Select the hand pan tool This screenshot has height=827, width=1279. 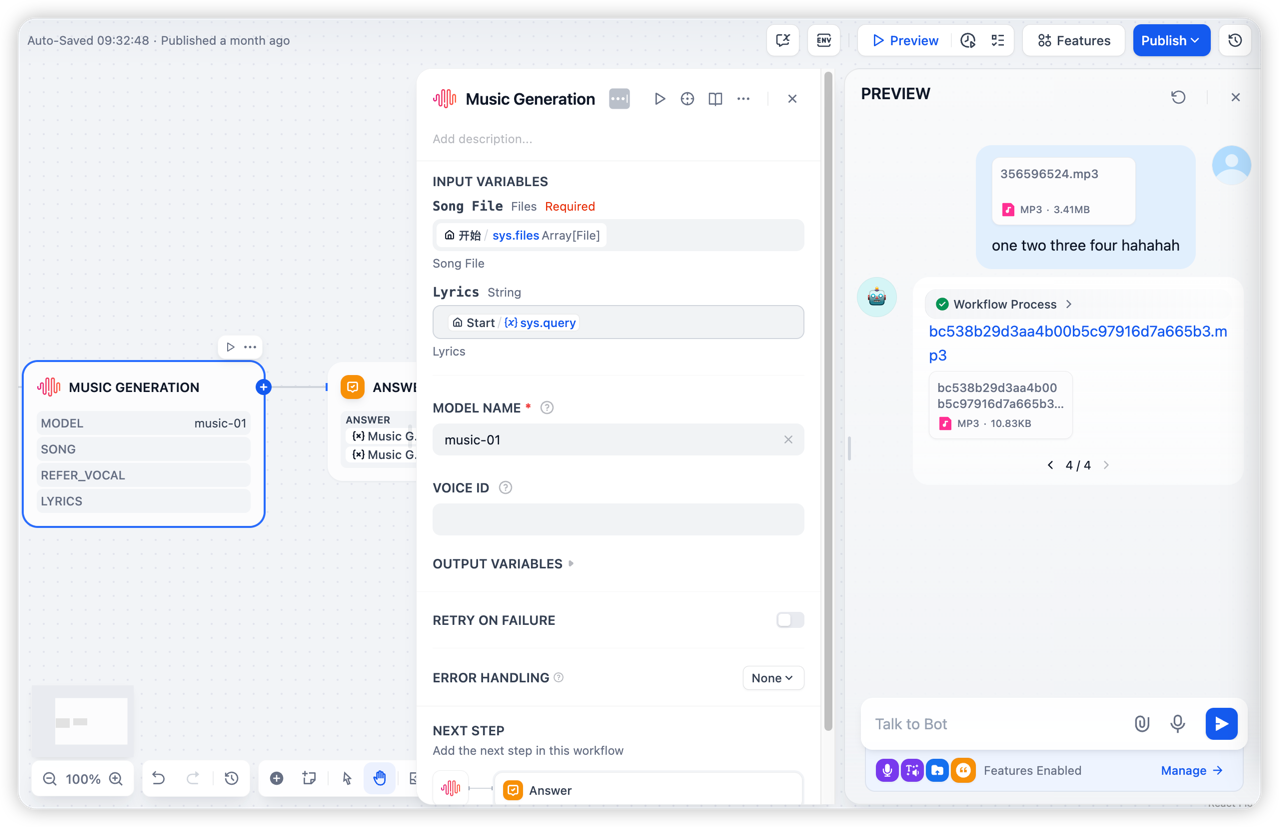pos(379,778)
